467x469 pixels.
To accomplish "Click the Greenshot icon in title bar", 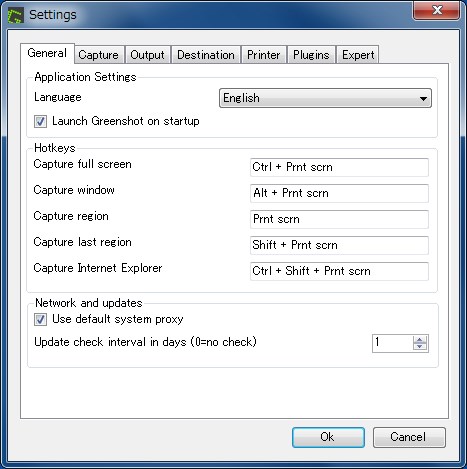I will click(x=16, y=15).
